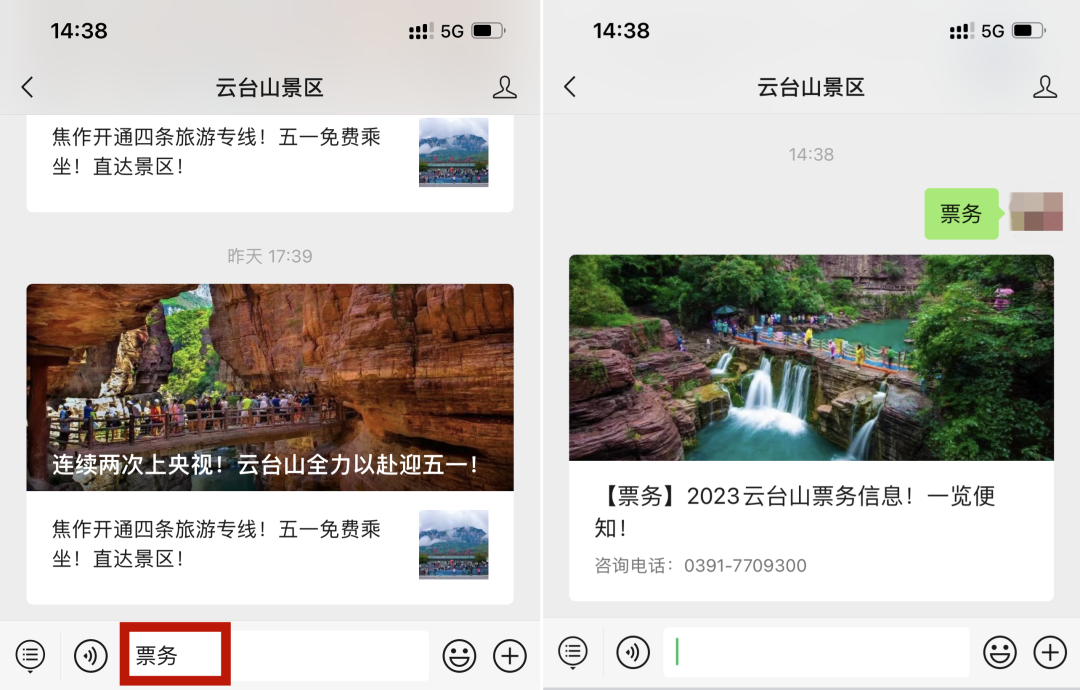Image resolution: width=1080 pixels, height=690 pixels.
Task: Tap sent 票务 green message bubble
Action: click(x=961, y=214)
